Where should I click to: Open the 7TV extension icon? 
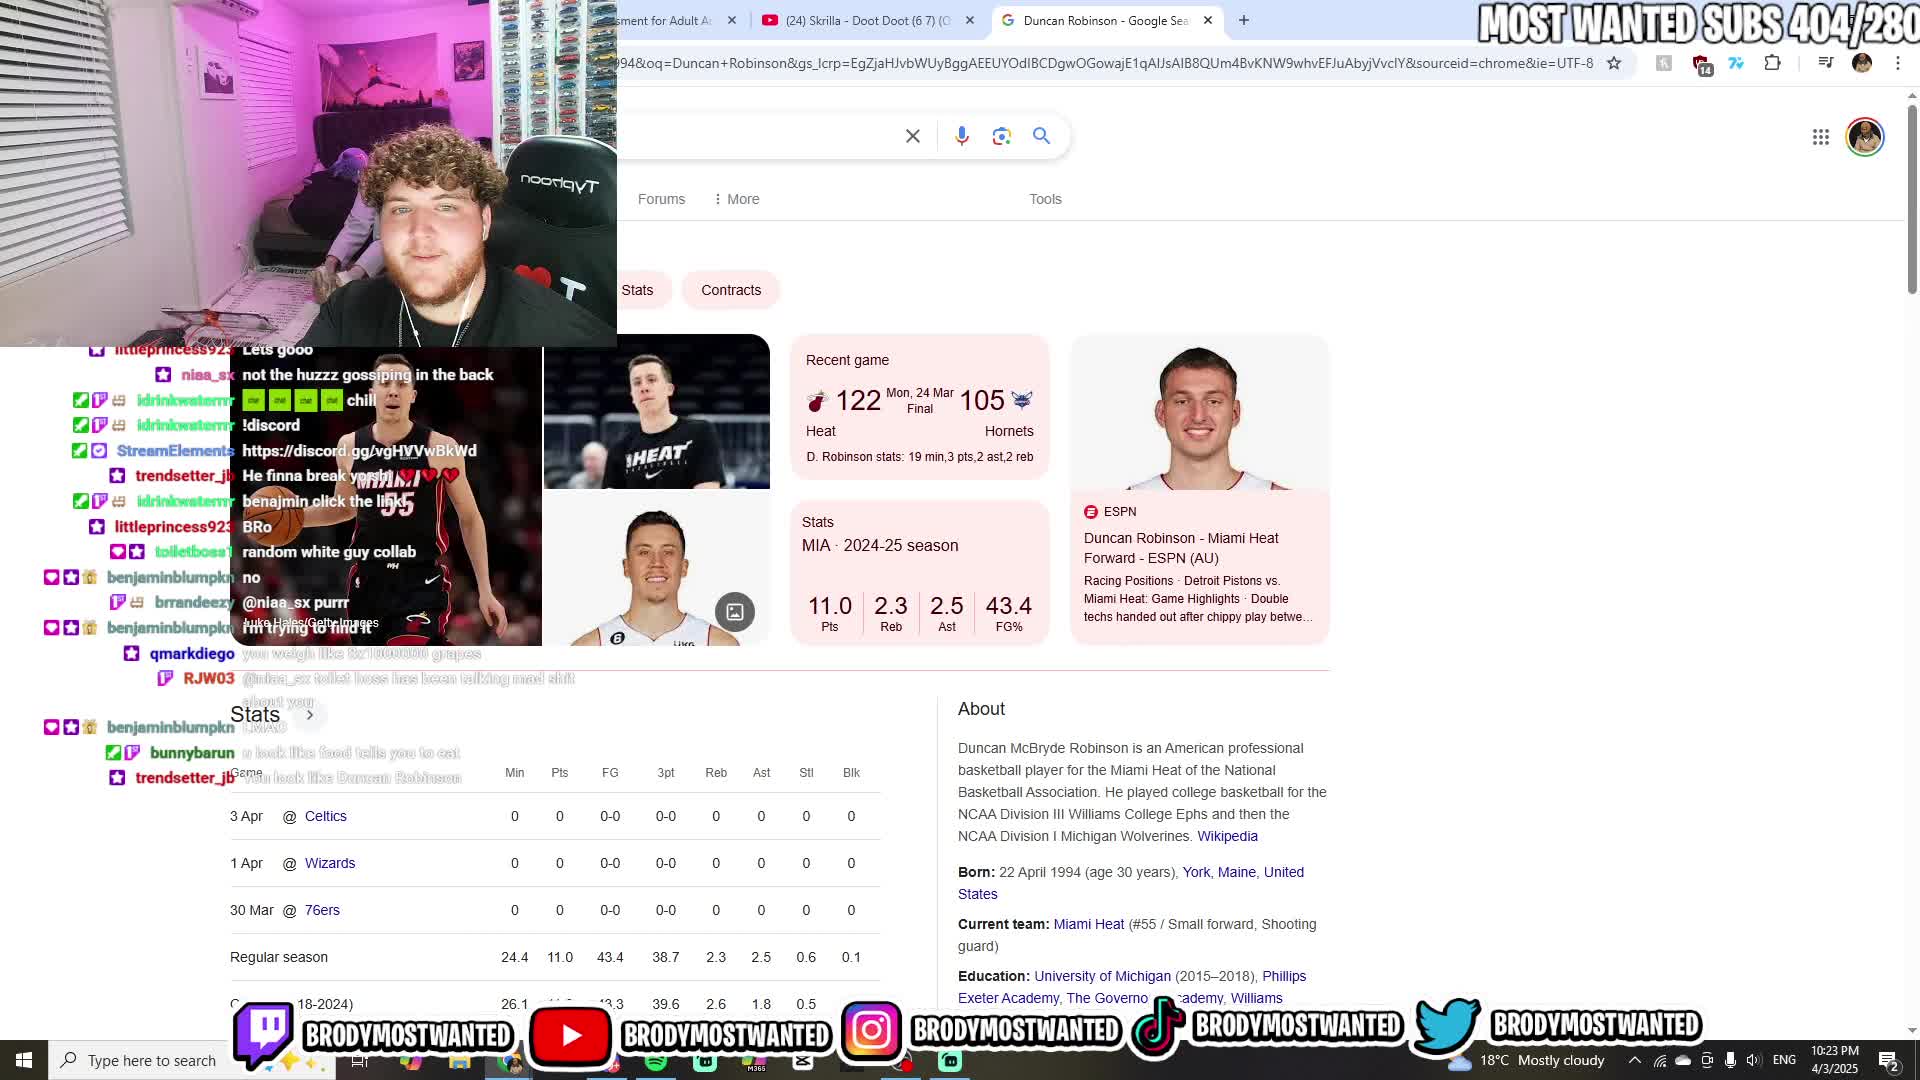[1736, 63]
